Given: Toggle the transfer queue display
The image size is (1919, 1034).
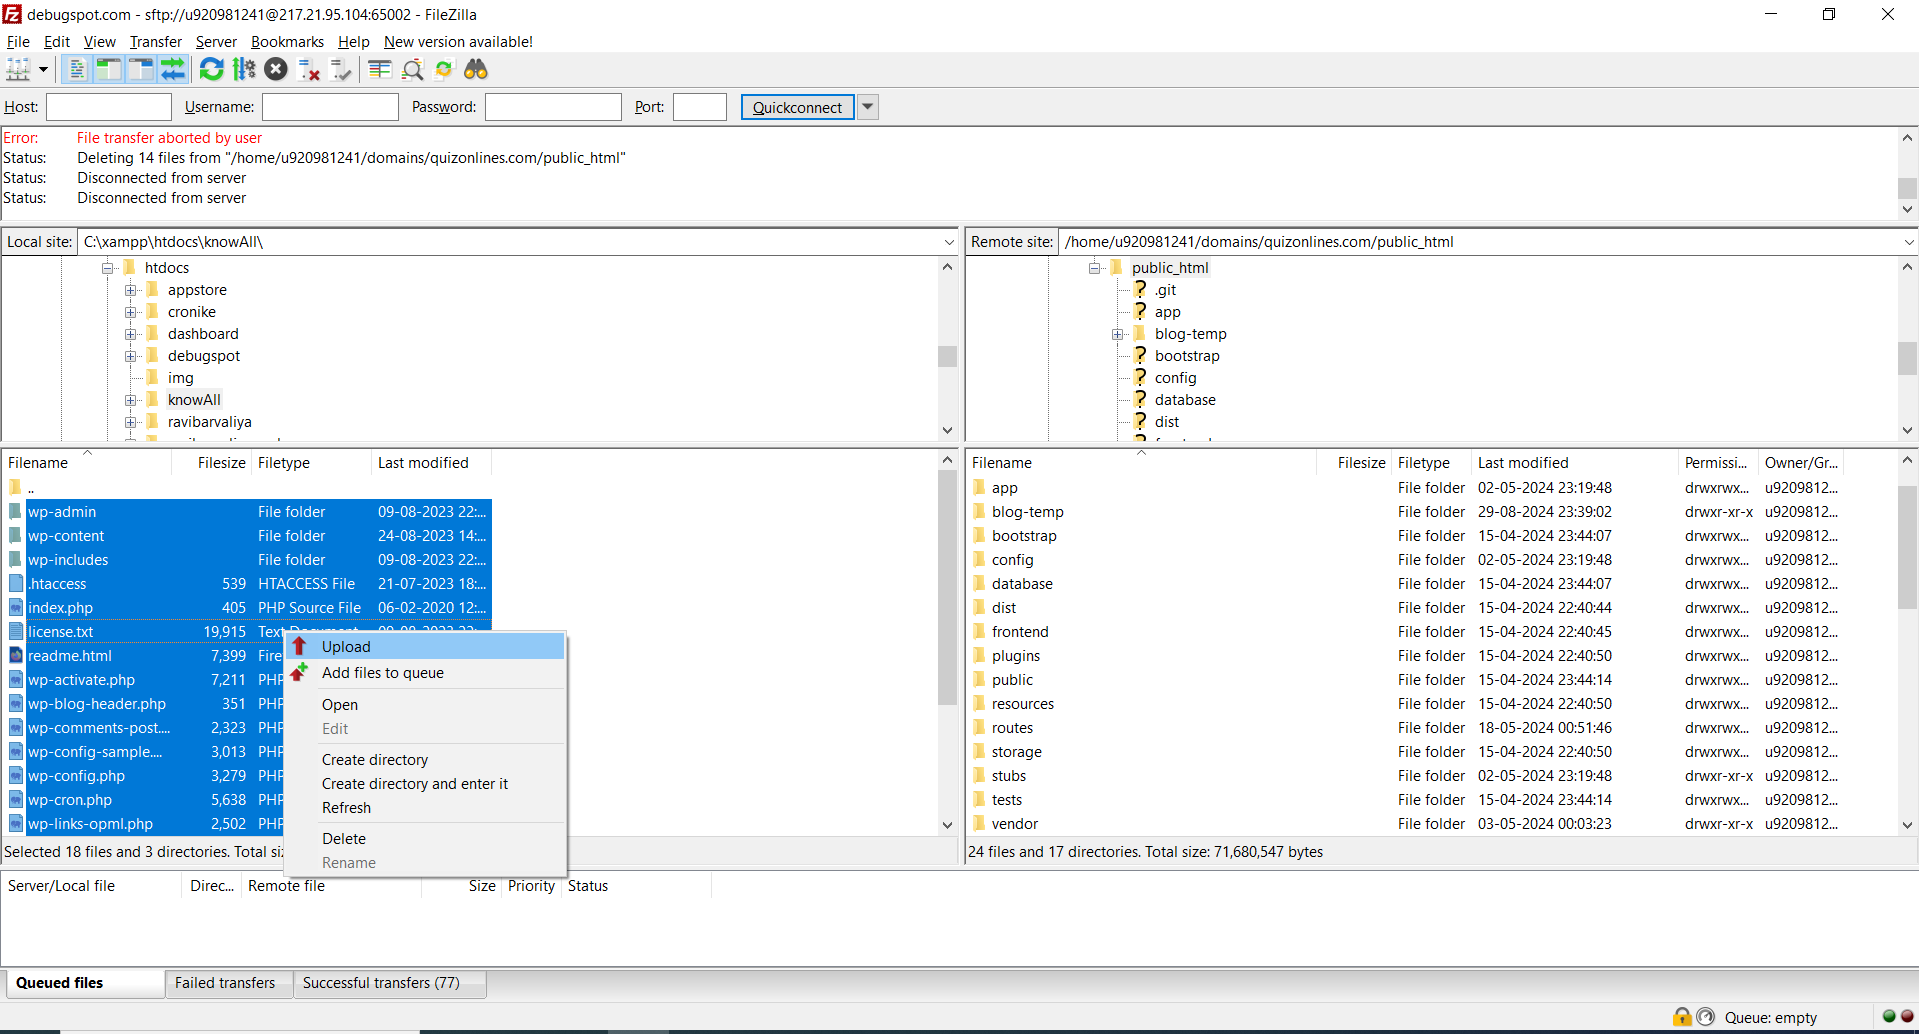Looking at the screenshot, I should pyautogui.click(x=173, y=69).
